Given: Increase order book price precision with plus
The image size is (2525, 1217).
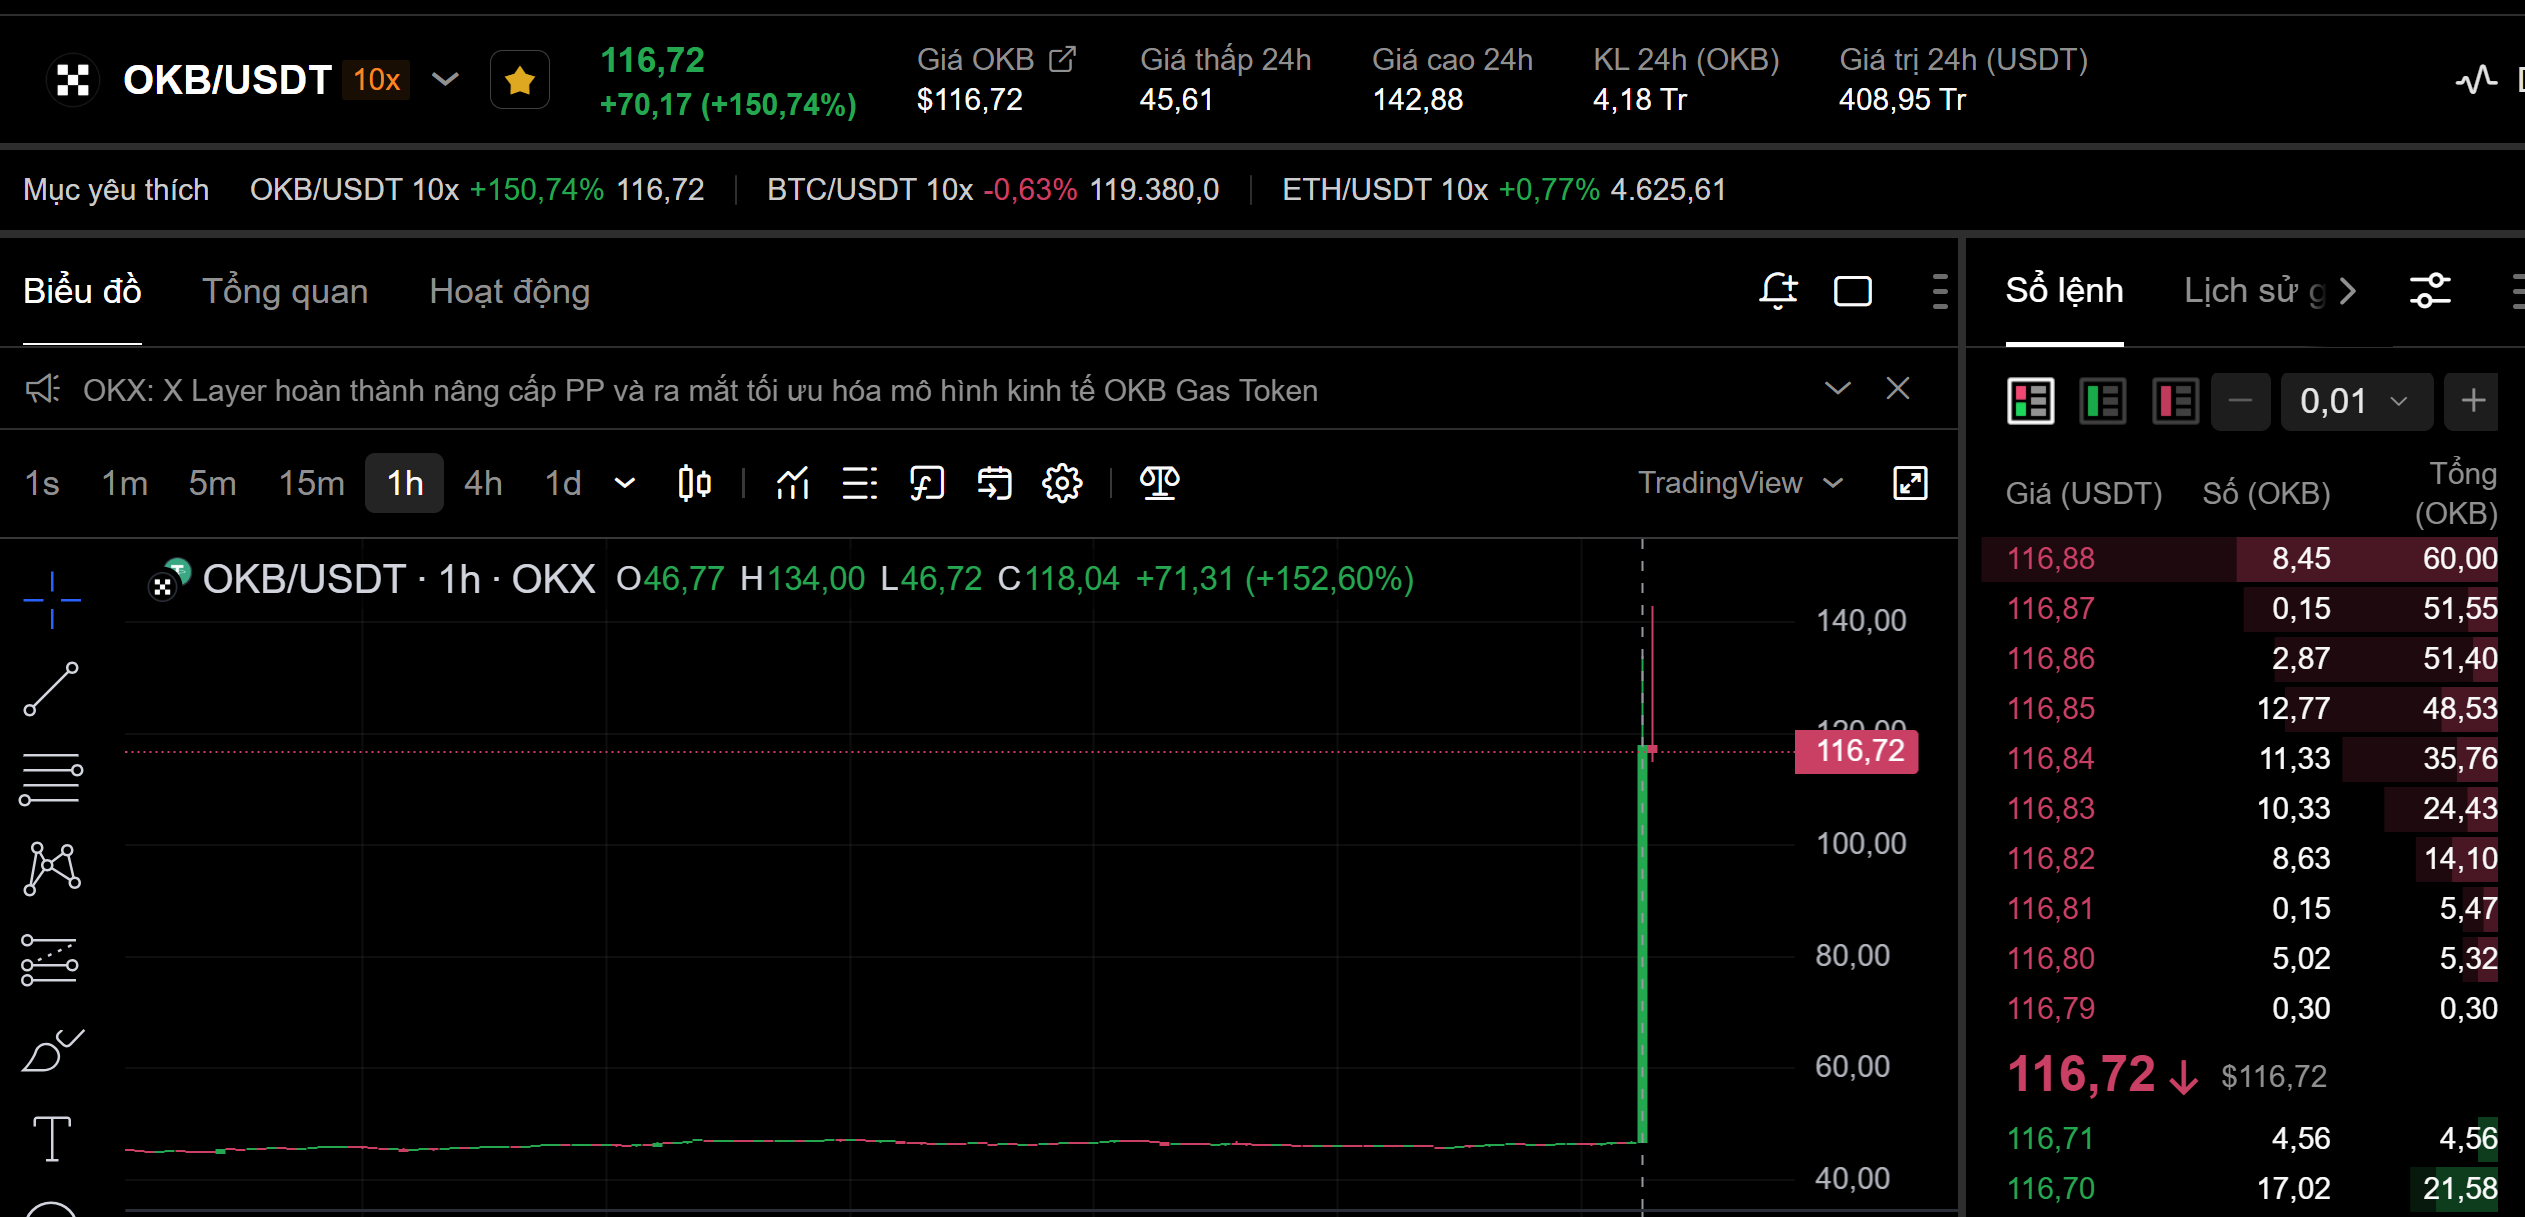Looking at the screenshot, I should [2472, 402].
